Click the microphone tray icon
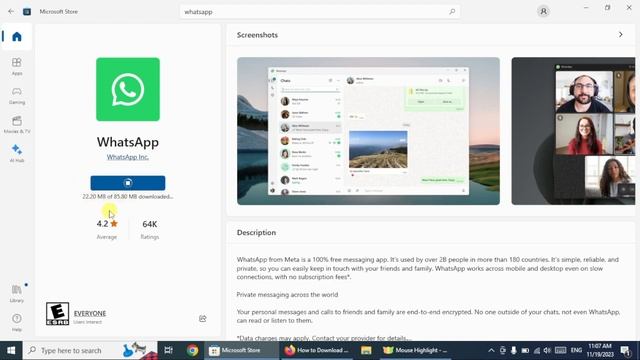The image size is (640, 360). click(513, 350)
